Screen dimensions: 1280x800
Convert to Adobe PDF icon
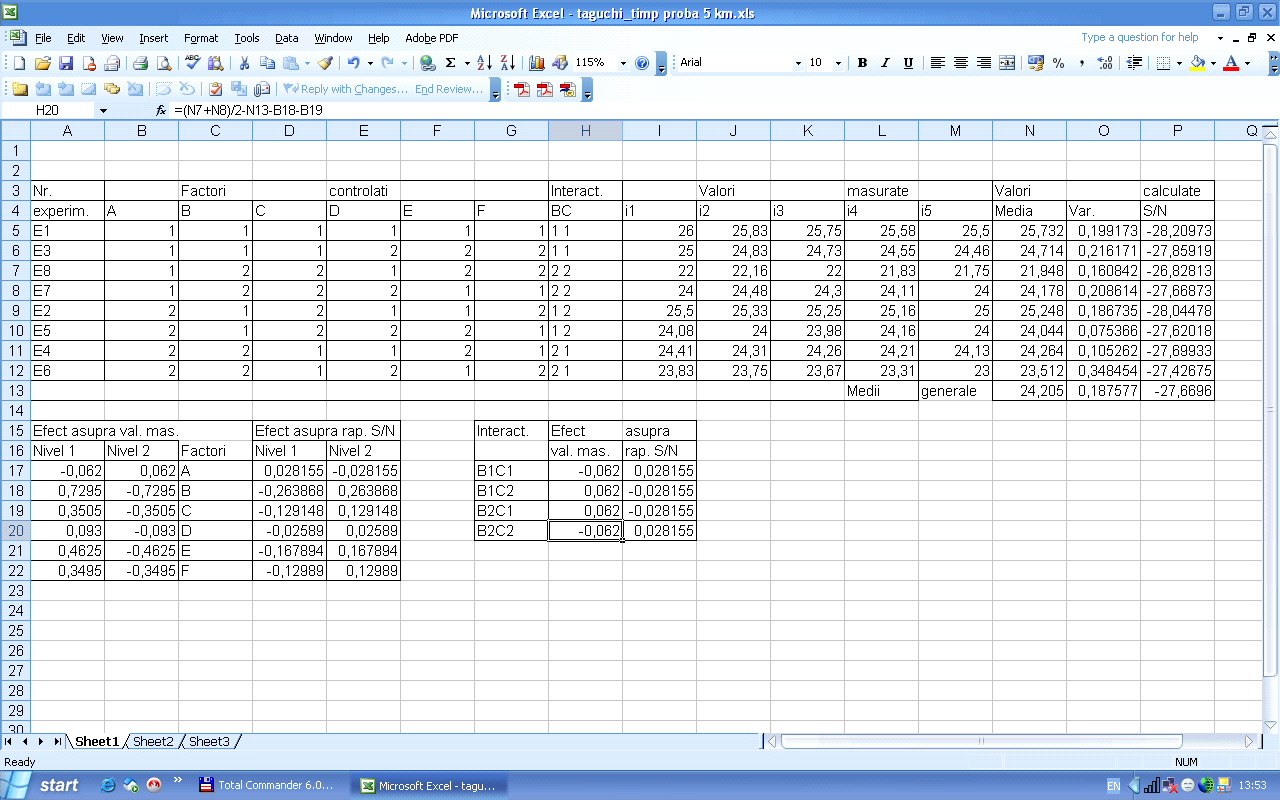tap(522, 89)
